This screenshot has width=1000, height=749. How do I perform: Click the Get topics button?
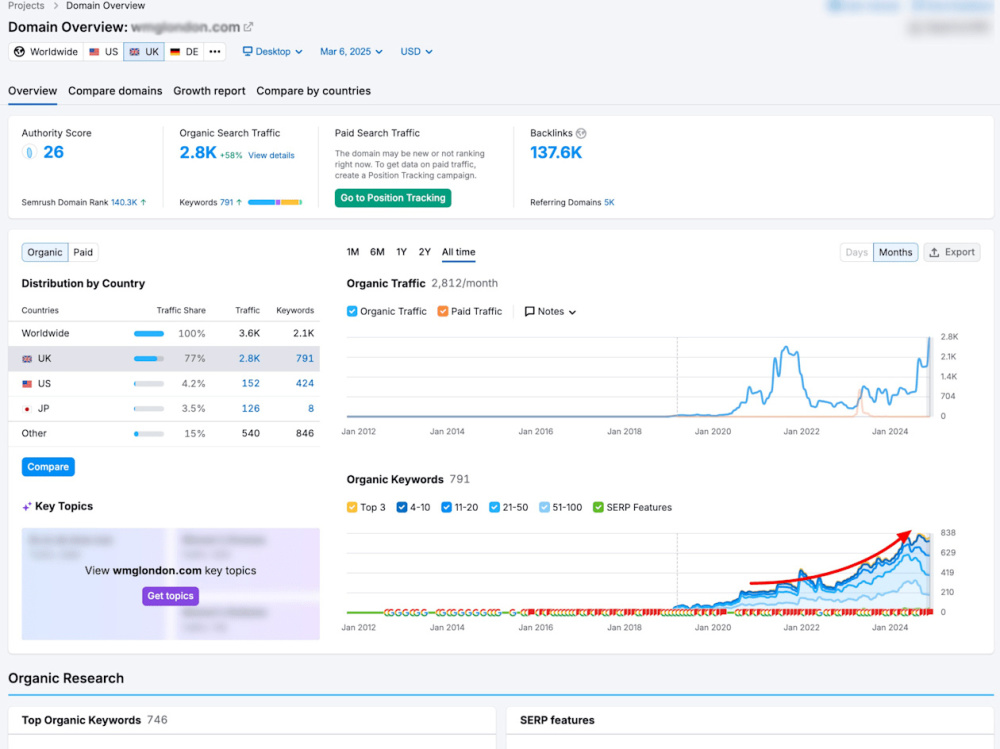click(170, 596)
